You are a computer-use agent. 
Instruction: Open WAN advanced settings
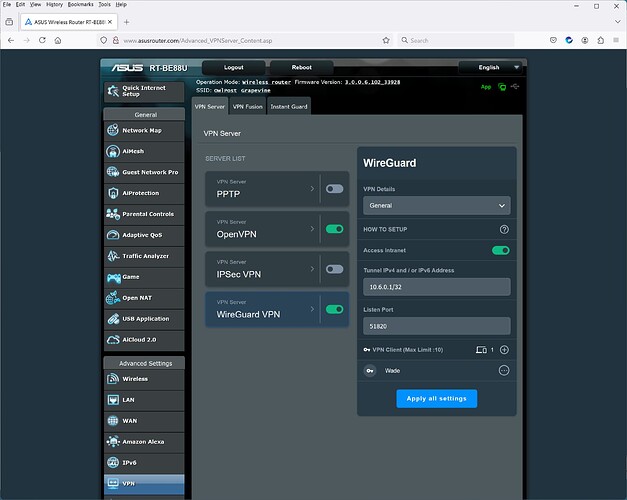coord(144,421)
